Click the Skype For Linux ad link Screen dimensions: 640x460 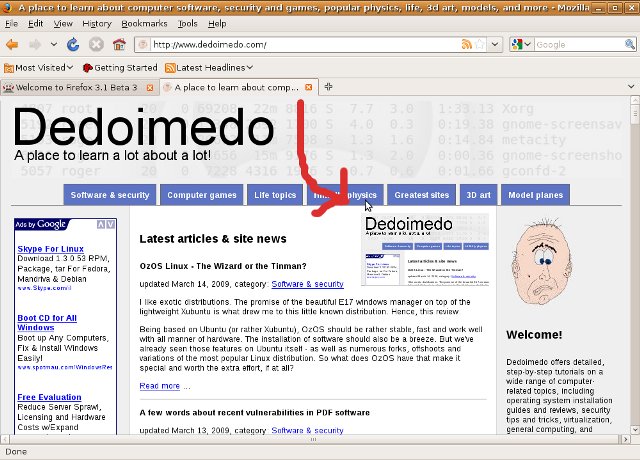pyautogui.click(x=51, y=249)
